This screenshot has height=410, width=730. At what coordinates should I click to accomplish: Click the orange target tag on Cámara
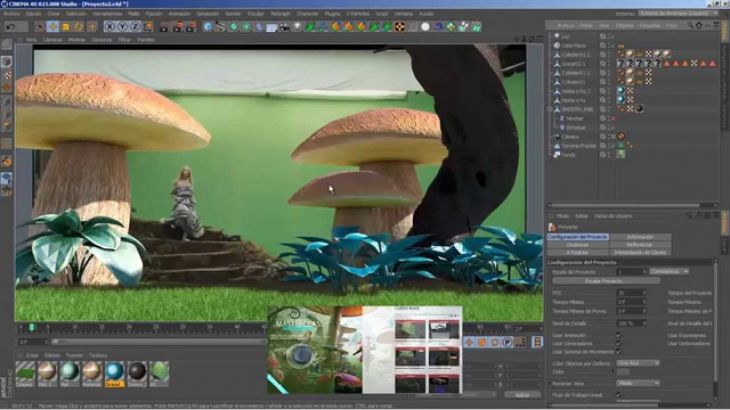621,136
